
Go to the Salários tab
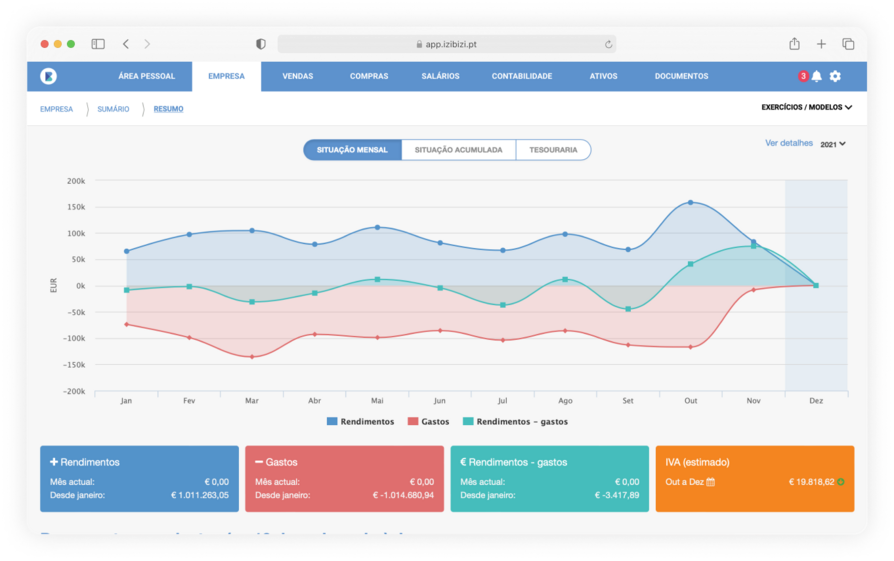[440, 76]
